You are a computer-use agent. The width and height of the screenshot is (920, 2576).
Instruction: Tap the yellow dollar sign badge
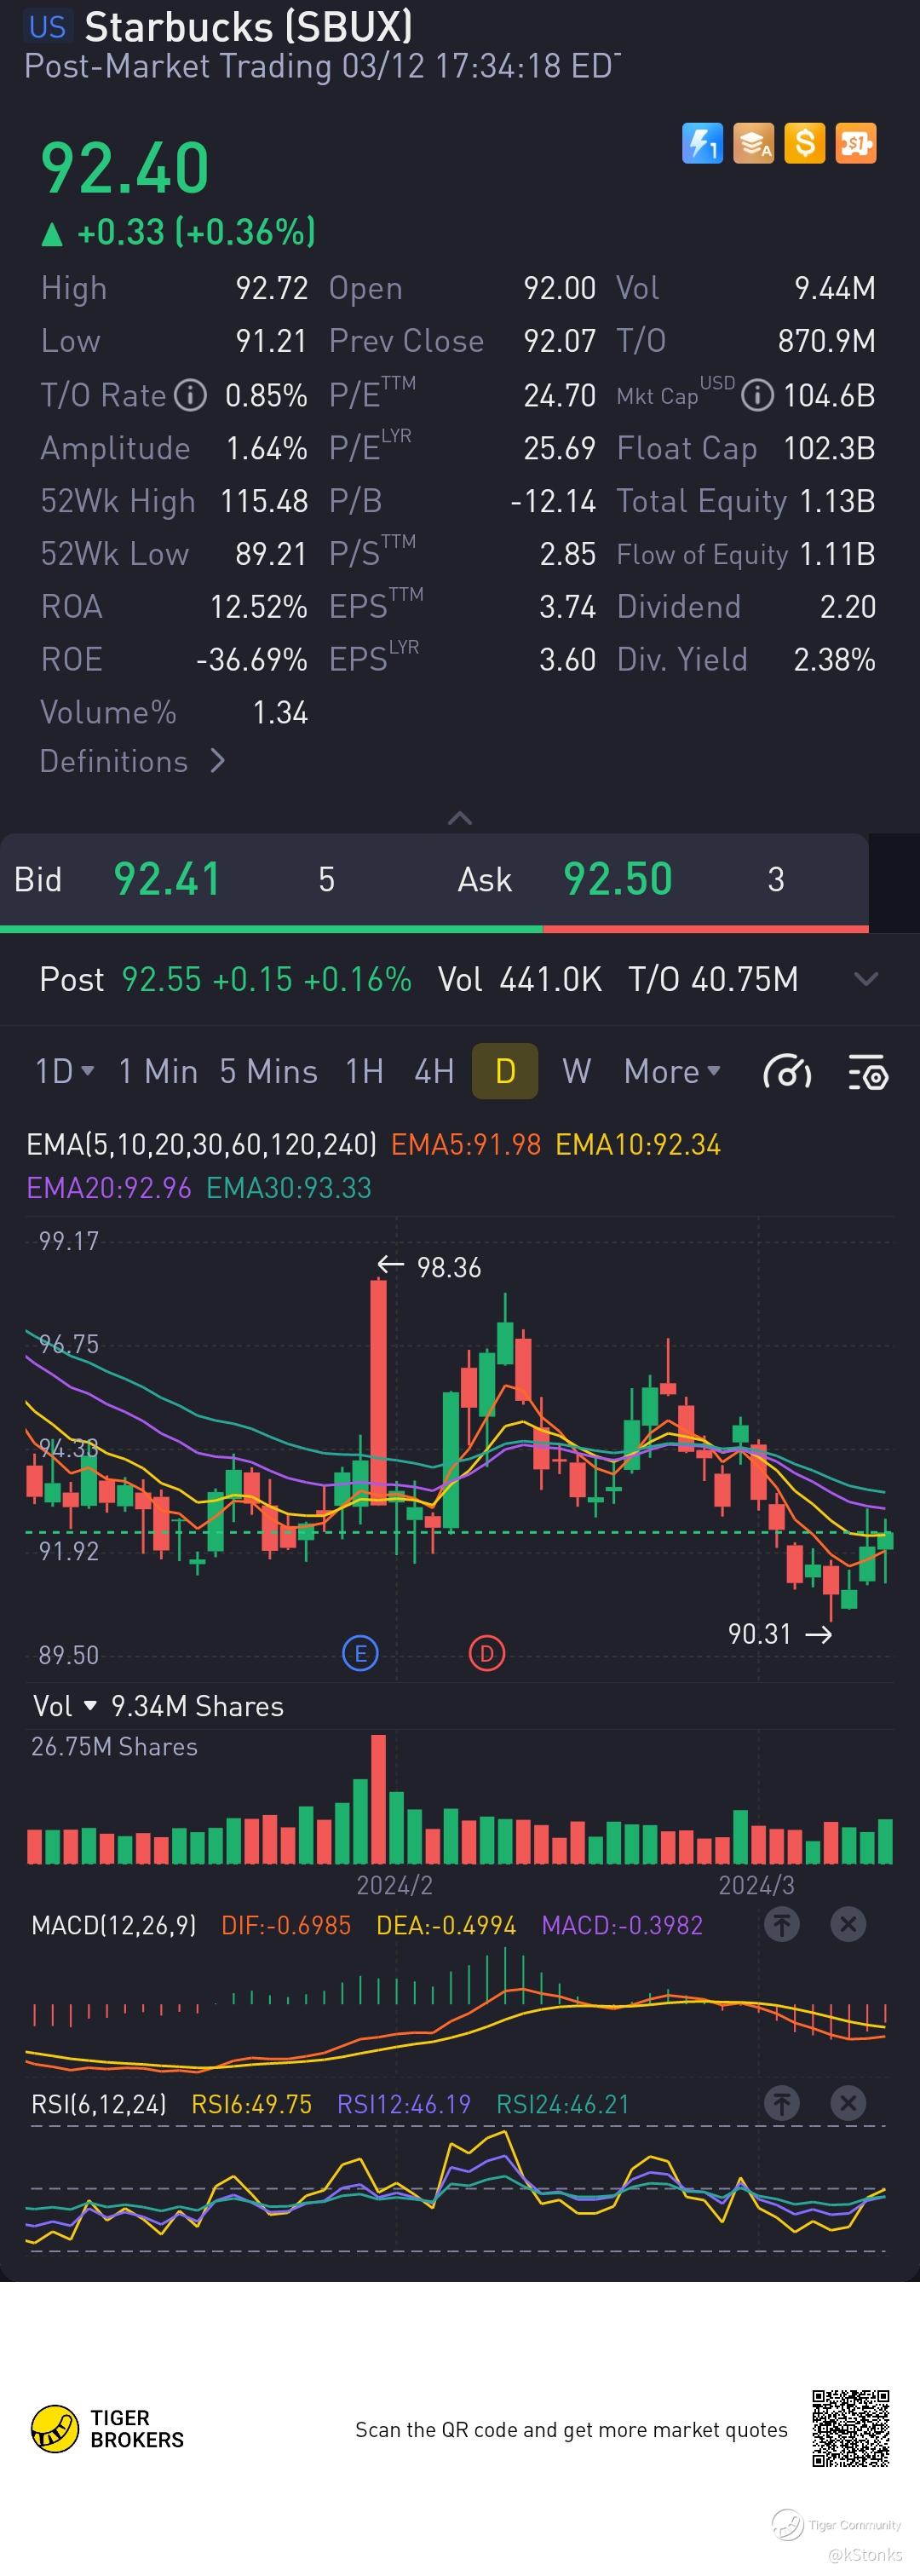coord(805,143)
